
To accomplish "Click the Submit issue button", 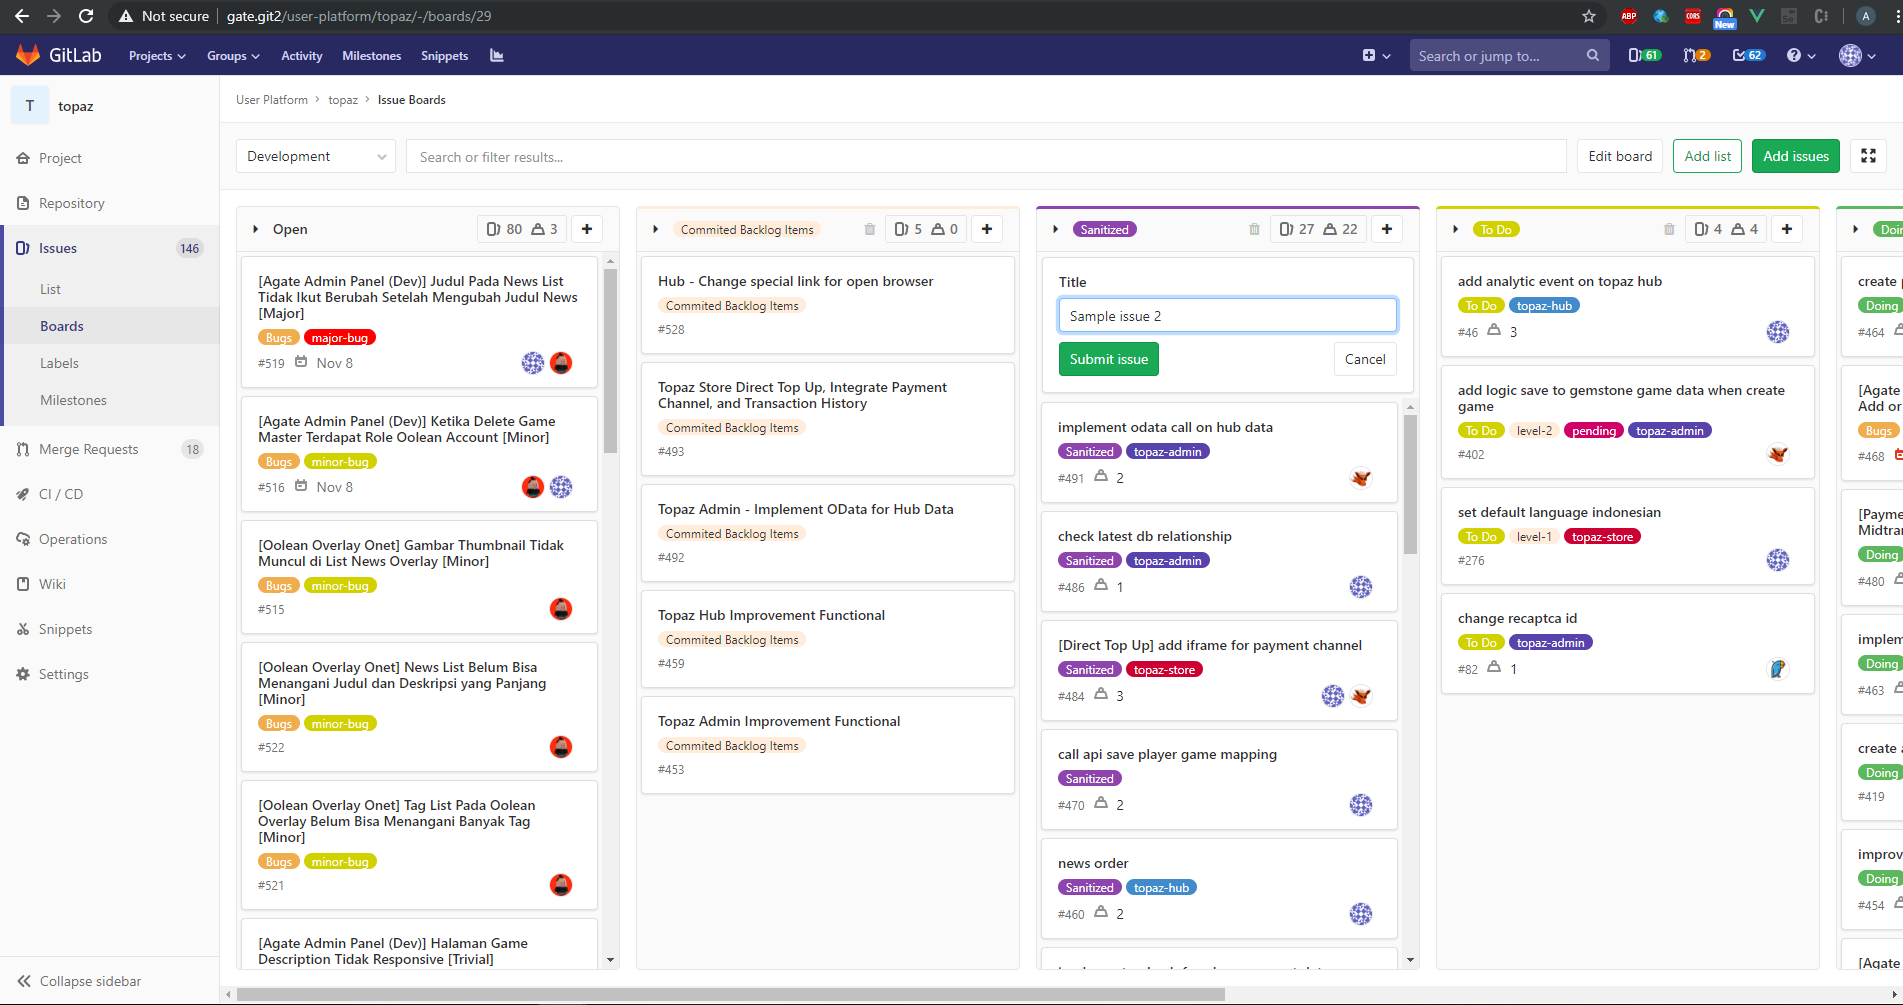I will click(x=1108, y=359).
